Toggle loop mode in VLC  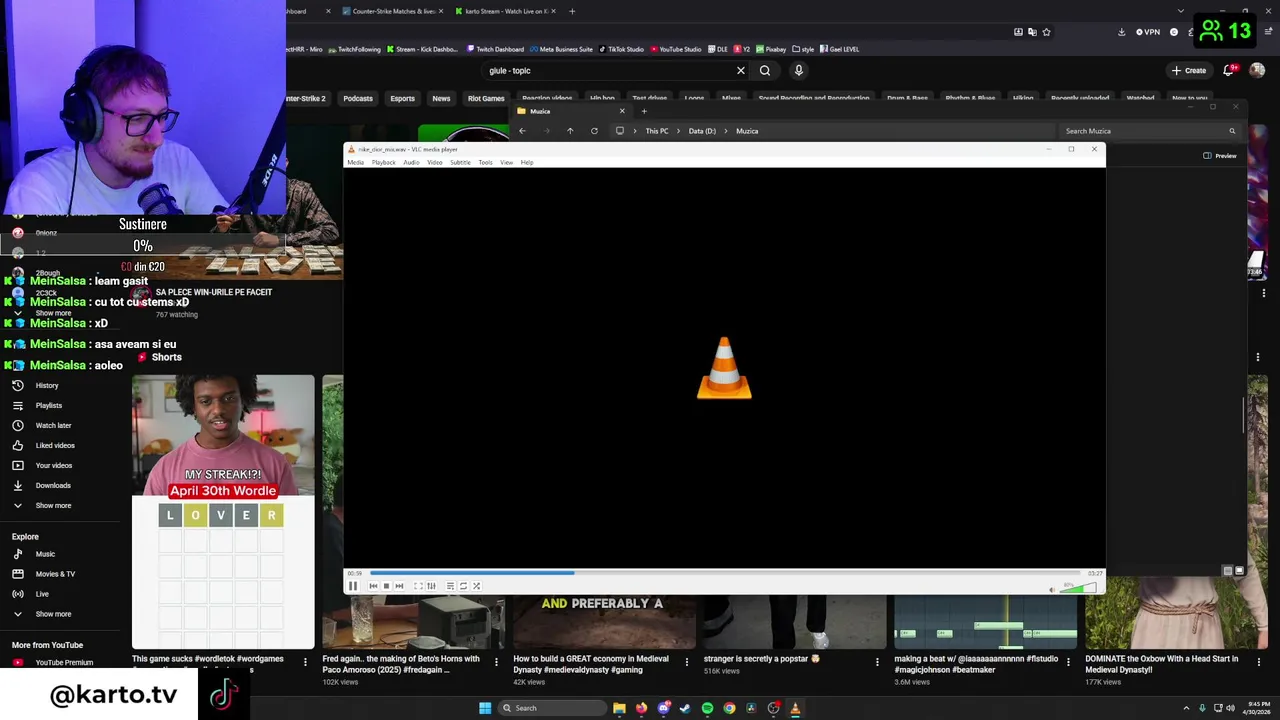point(463,586)
